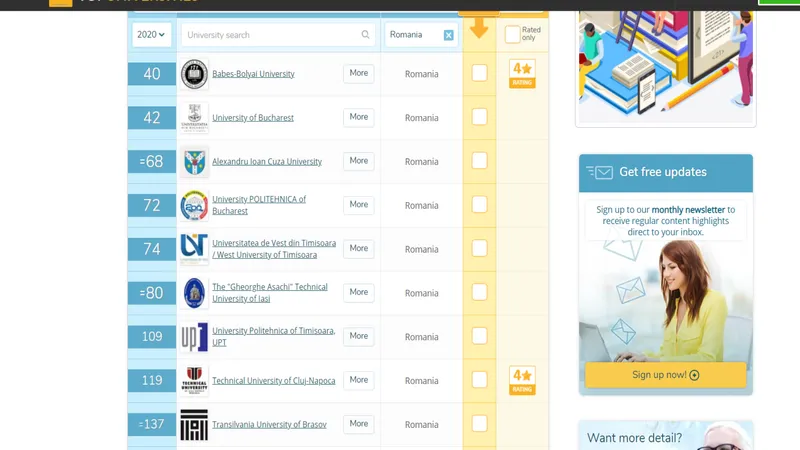
Task: Click the University search field
Action: tap(278, 35)
